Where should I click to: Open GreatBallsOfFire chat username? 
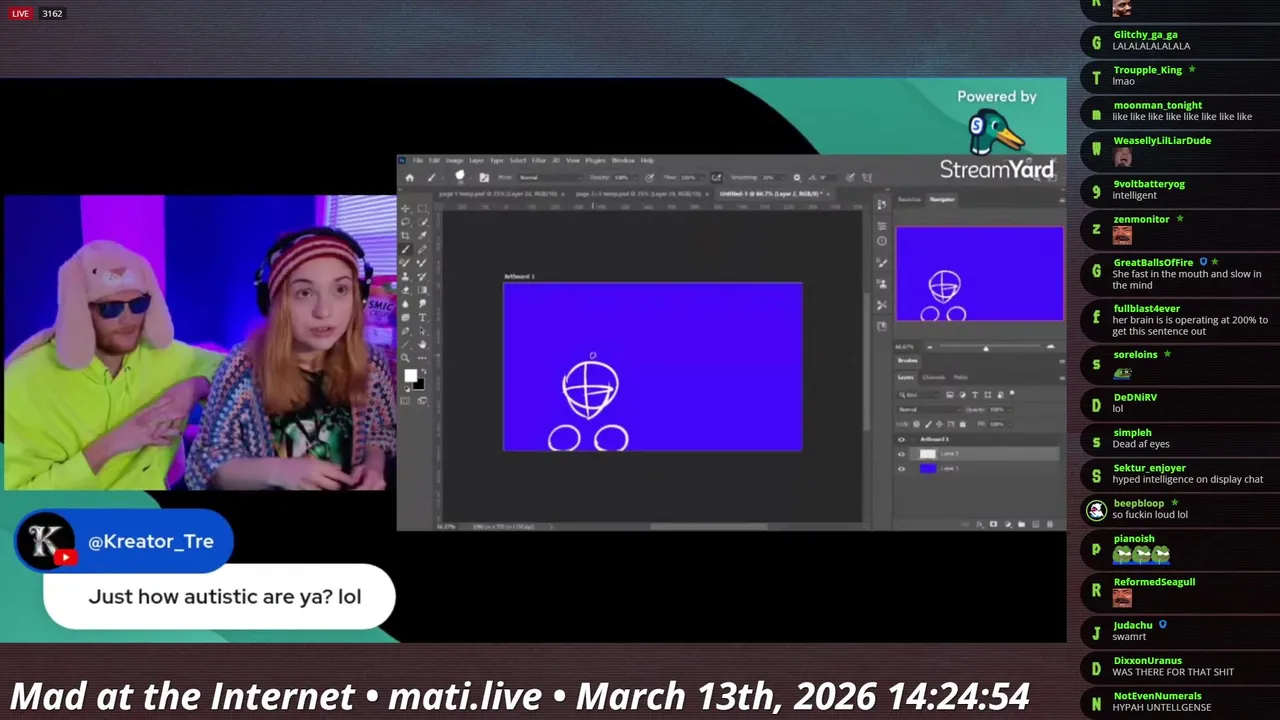point(1153,262)
